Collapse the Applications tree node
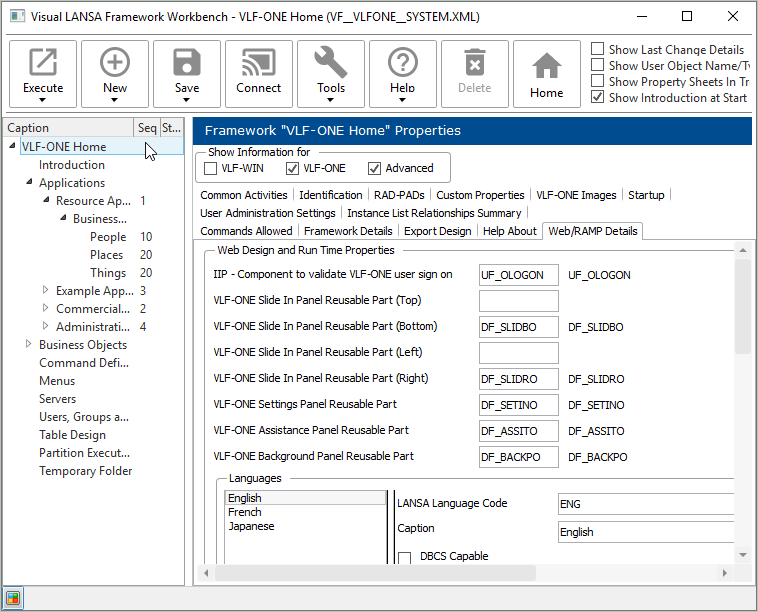Viewport: 758px width, 612px height. (28, 183)
